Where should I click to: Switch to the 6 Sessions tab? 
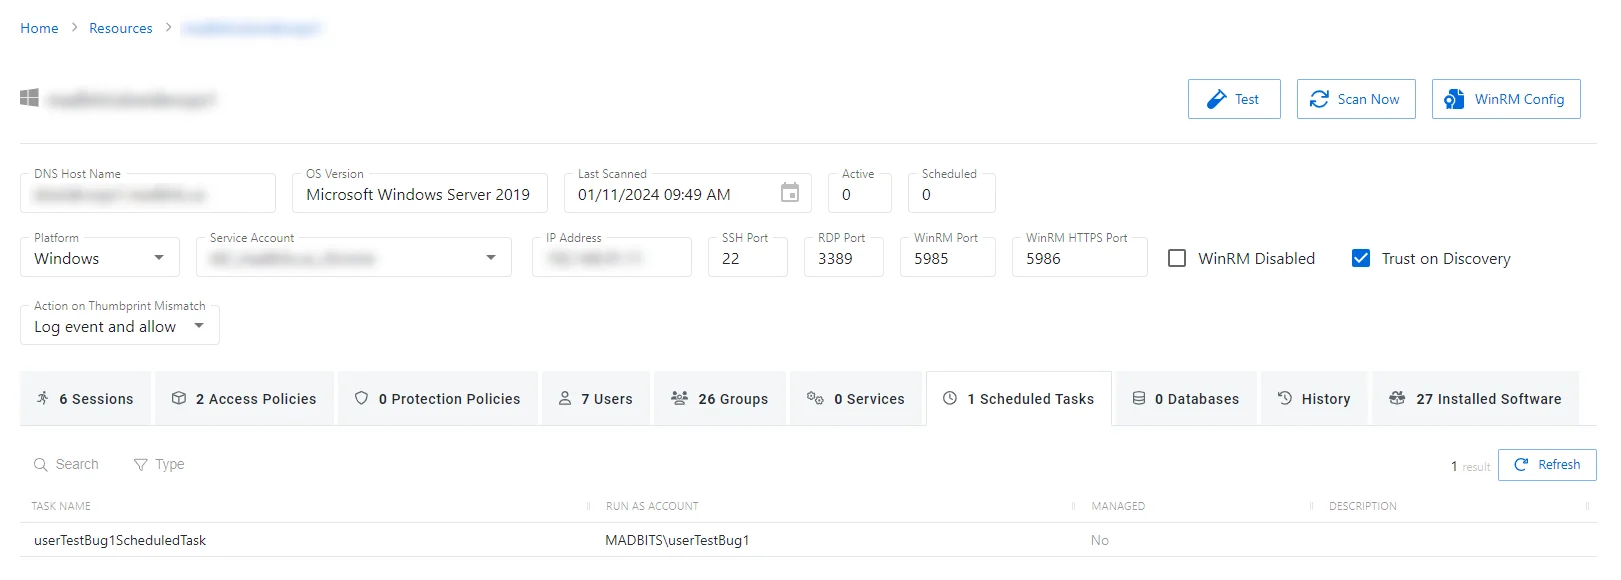pos(86,398)
